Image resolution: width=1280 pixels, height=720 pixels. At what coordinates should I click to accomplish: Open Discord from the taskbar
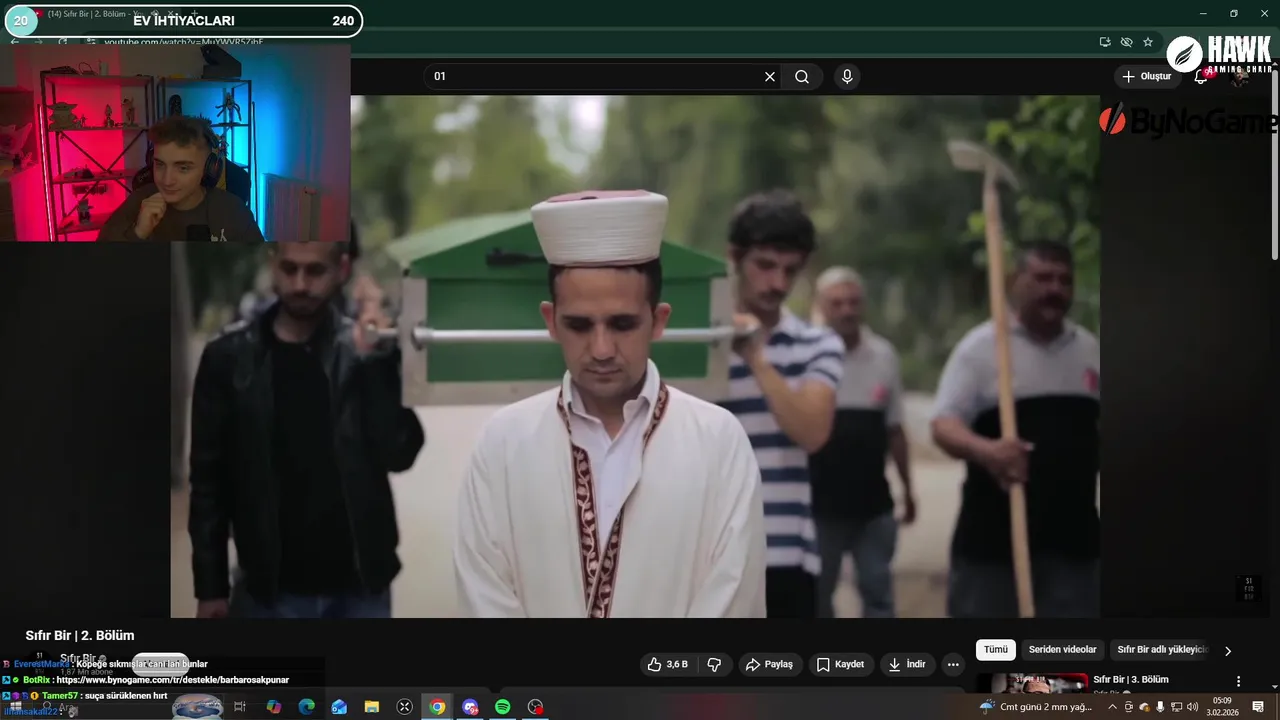click(x=470, y=707)
